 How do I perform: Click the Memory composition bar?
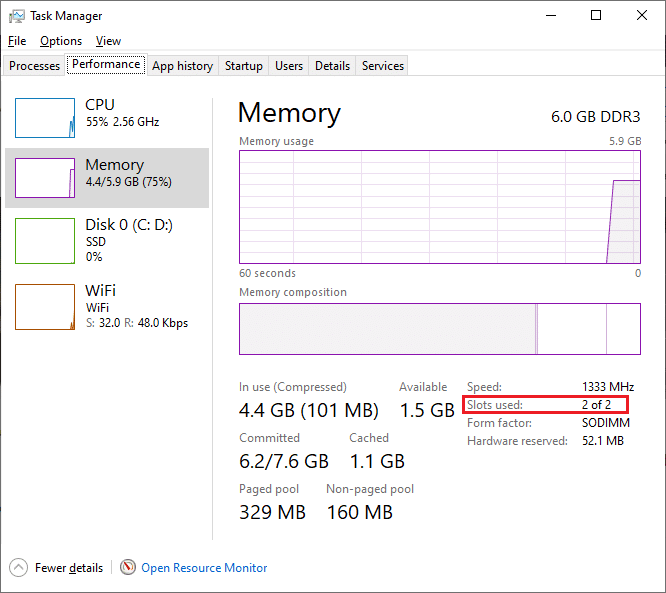pyautogui.click(x=439, y=329)
